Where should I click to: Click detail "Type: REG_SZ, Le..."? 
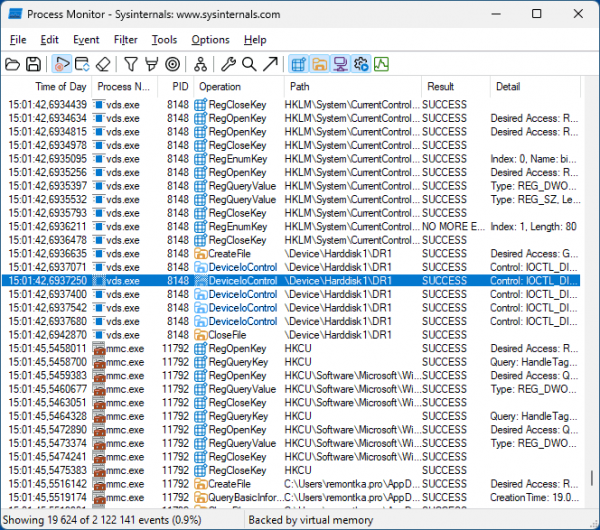[x=535, y=199]
